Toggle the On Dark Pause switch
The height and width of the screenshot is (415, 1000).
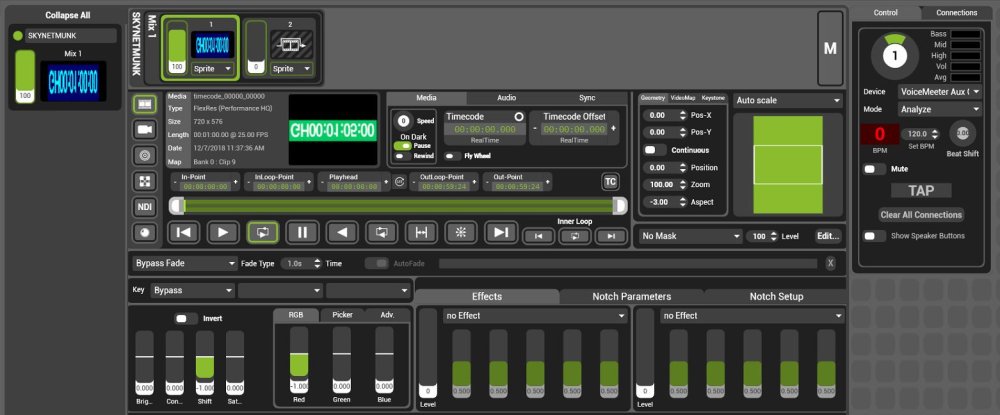tap(402, 146)
